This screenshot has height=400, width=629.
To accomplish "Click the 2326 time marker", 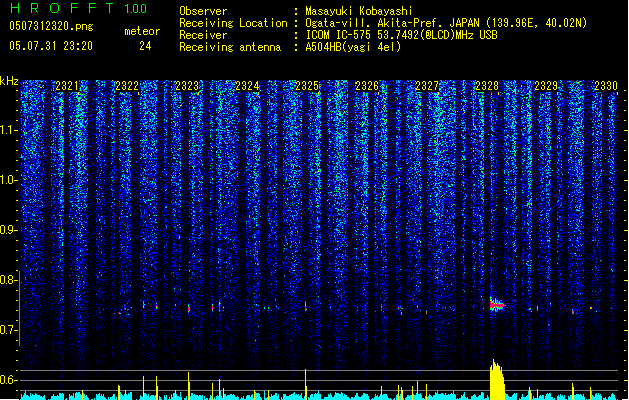I will [367, 86].
